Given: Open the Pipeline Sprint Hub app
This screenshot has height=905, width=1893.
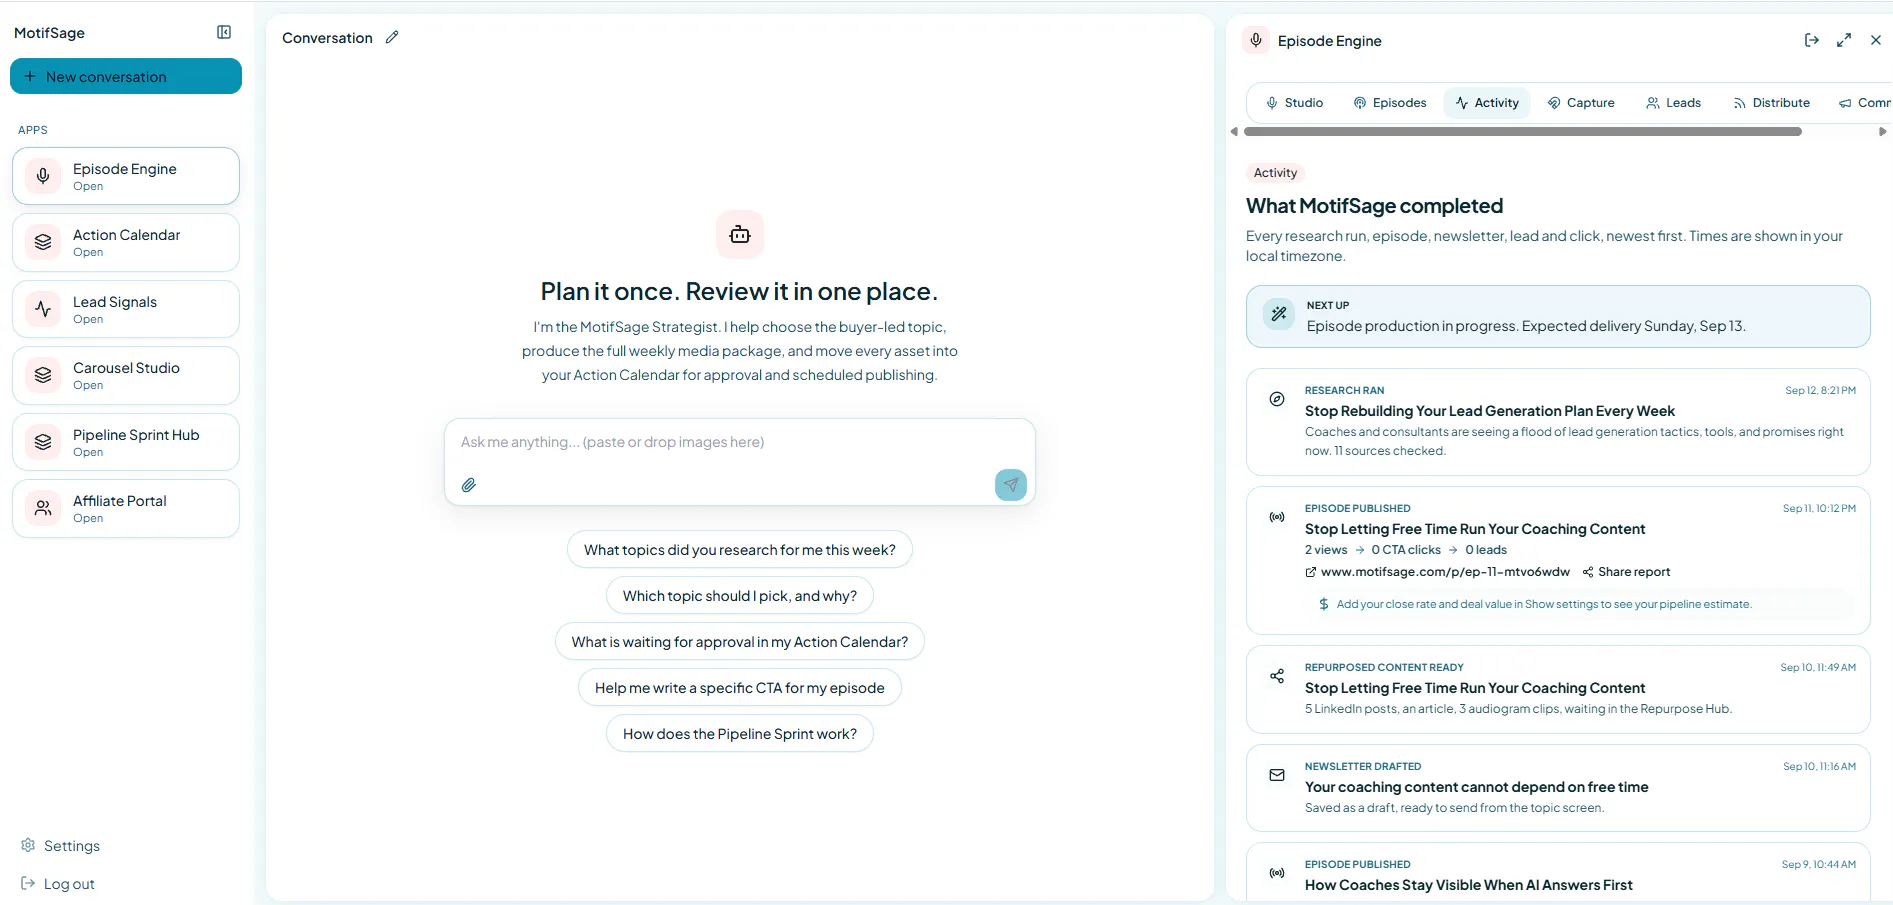Looking at the screenshot, I should tap(126, 442).
